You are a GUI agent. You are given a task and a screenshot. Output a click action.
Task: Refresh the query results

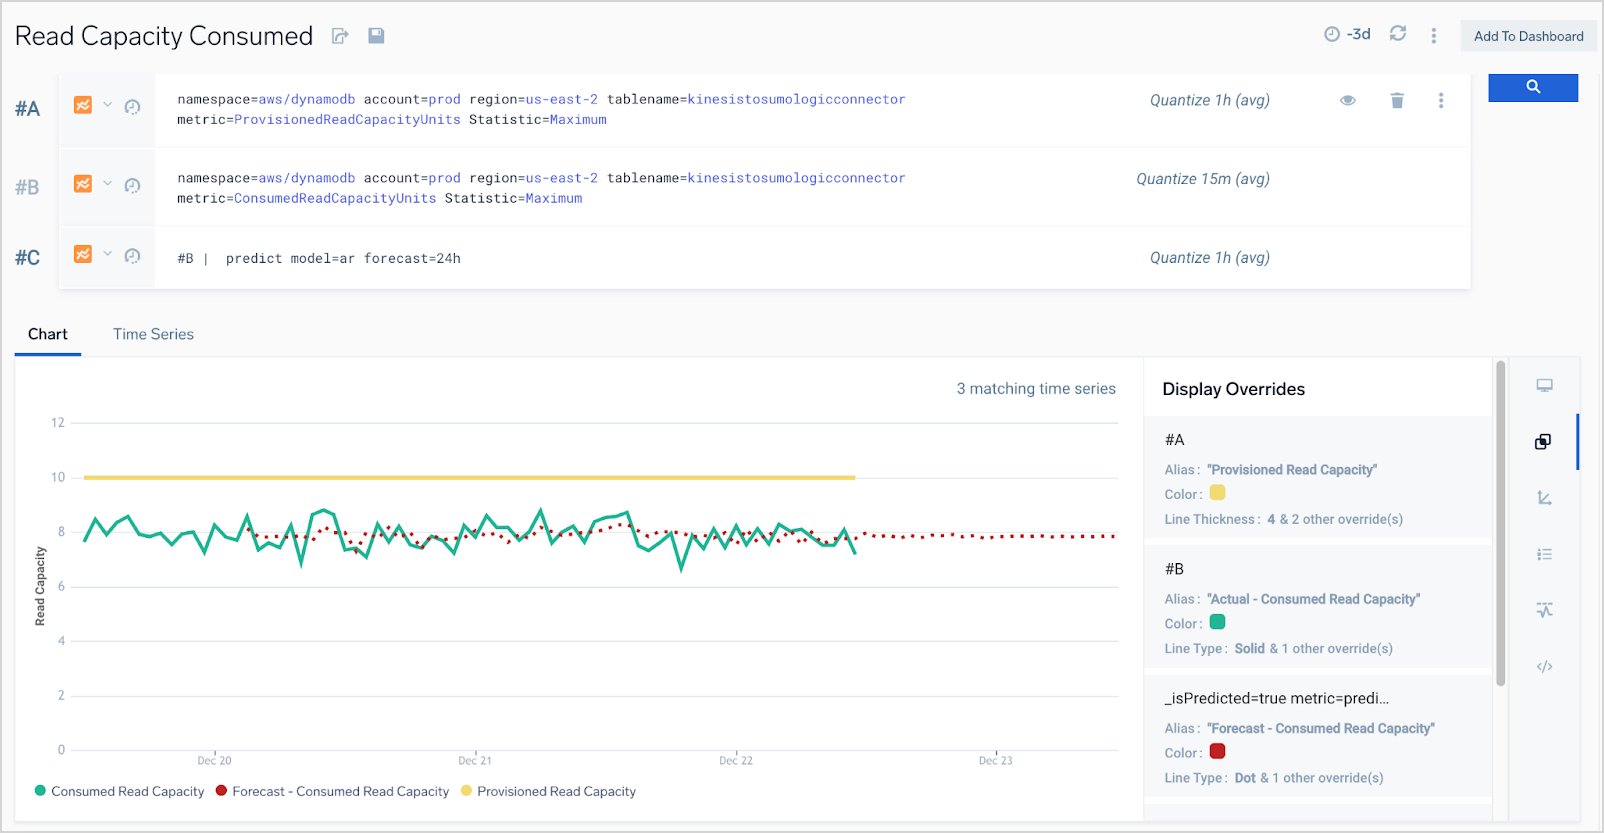click(1397, 34)
